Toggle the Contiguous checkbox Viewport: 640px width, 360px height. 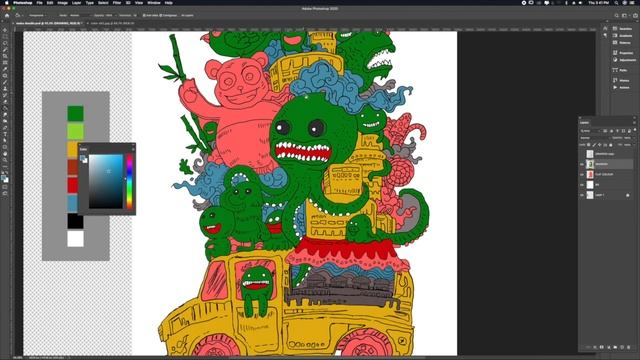[160, 16]
